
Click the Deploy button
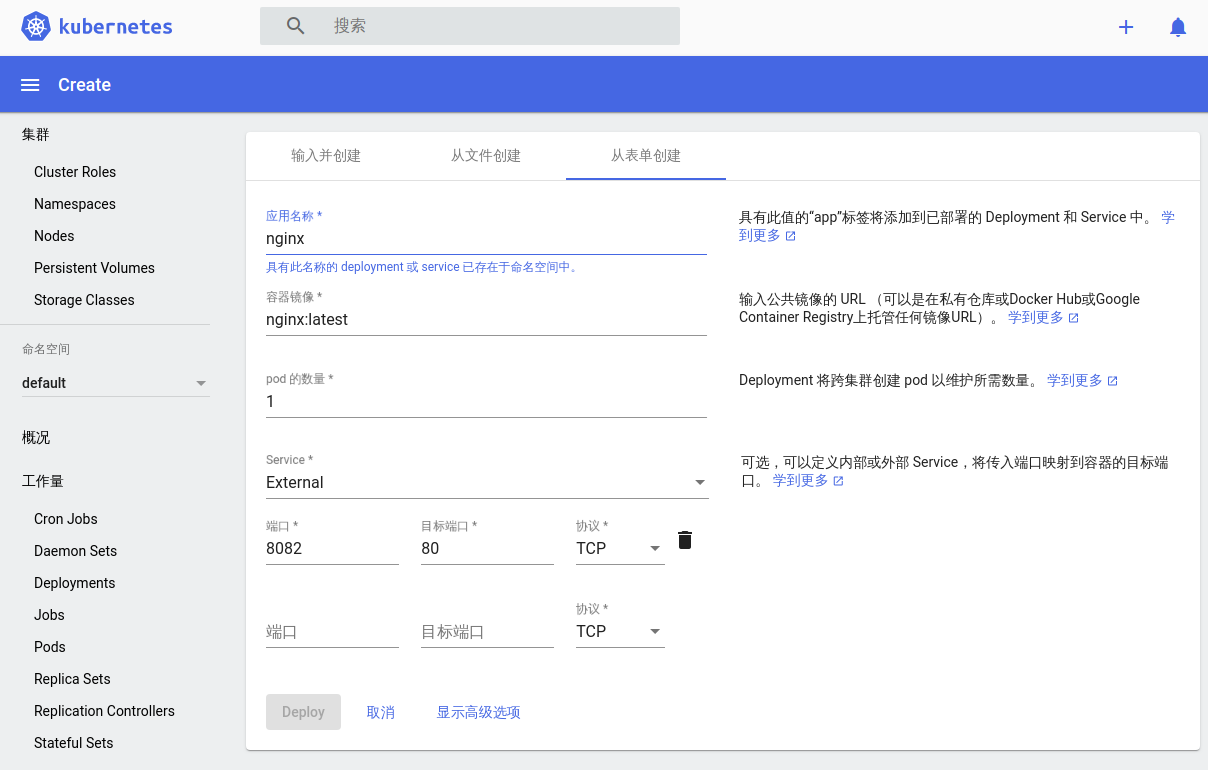[x=303, y=712]
